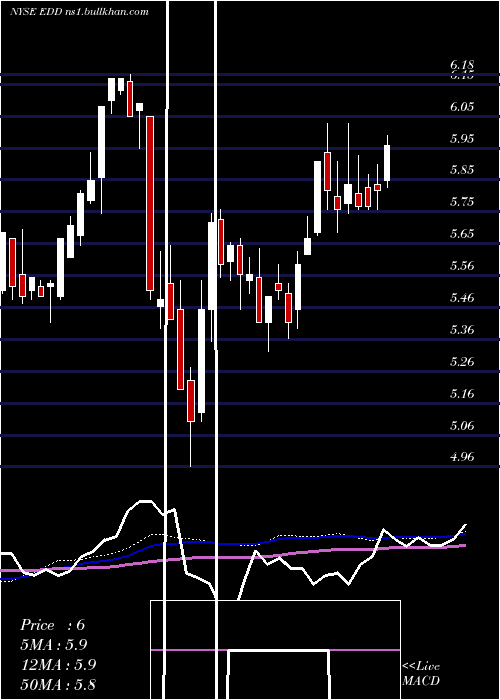The image size is (500, 700).
Task: Click the 6.18 price axis label
Action: (462, 66)
